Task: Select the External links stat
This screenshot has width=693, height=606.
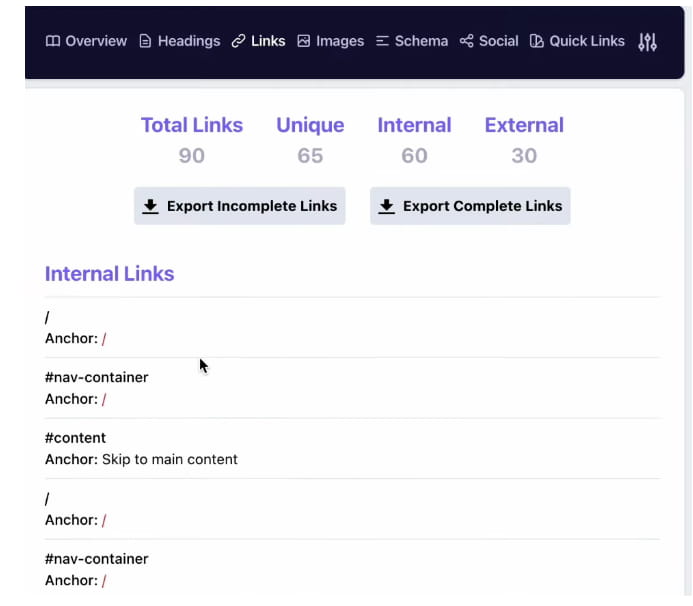Action: [524, 125]
